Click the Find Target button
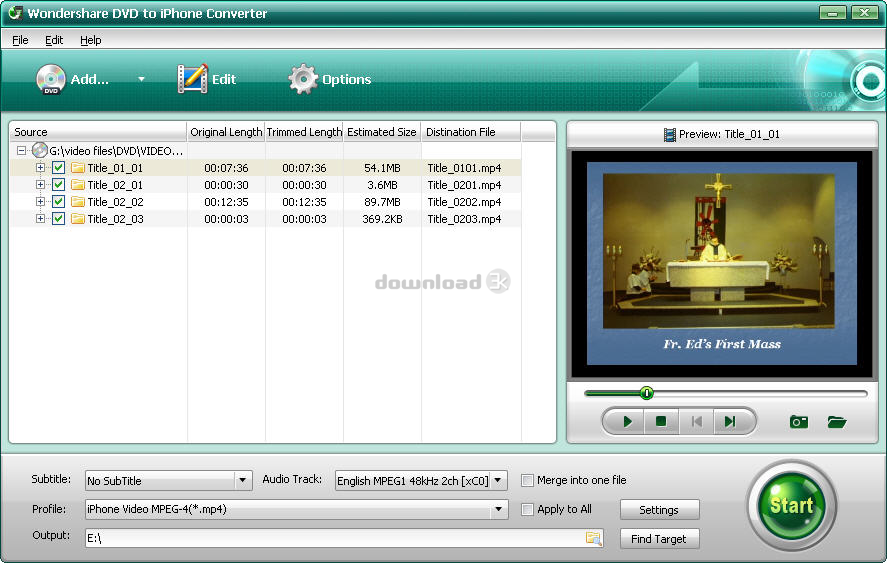 tap(660, 539)
